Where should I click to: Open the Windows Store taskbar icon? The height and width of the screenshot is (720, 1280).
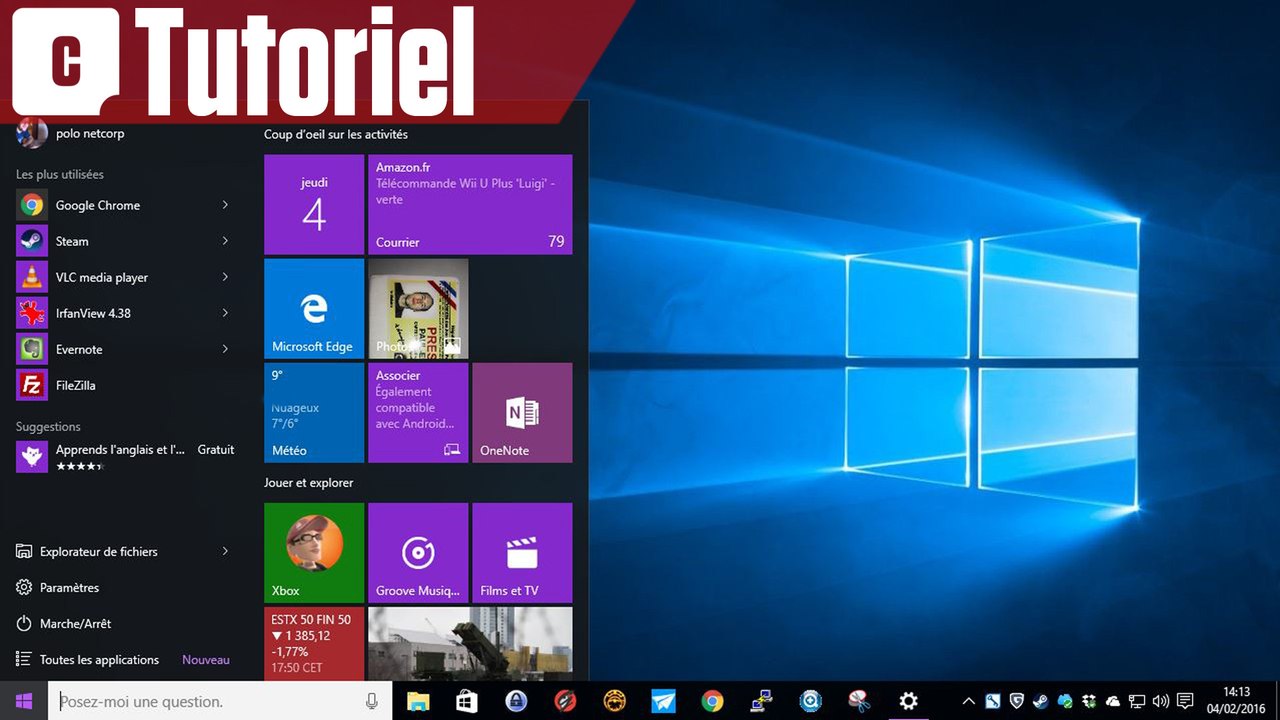(467, 701)
